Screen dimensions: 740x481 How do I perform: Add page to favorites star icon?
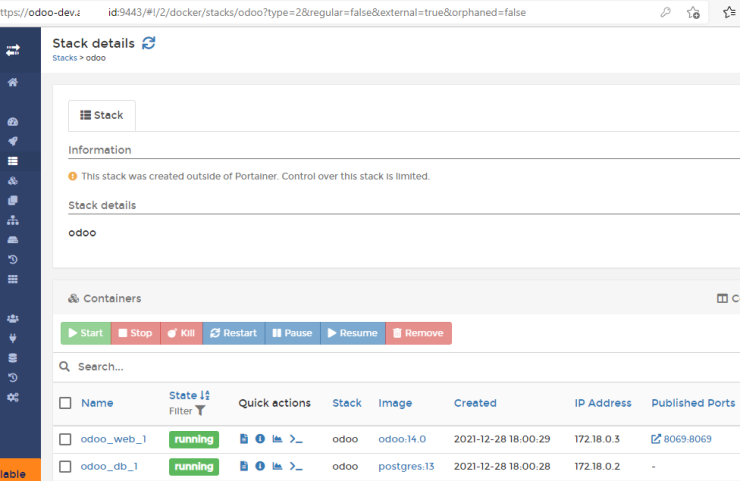pyautogui.click(x=693, y=12)
